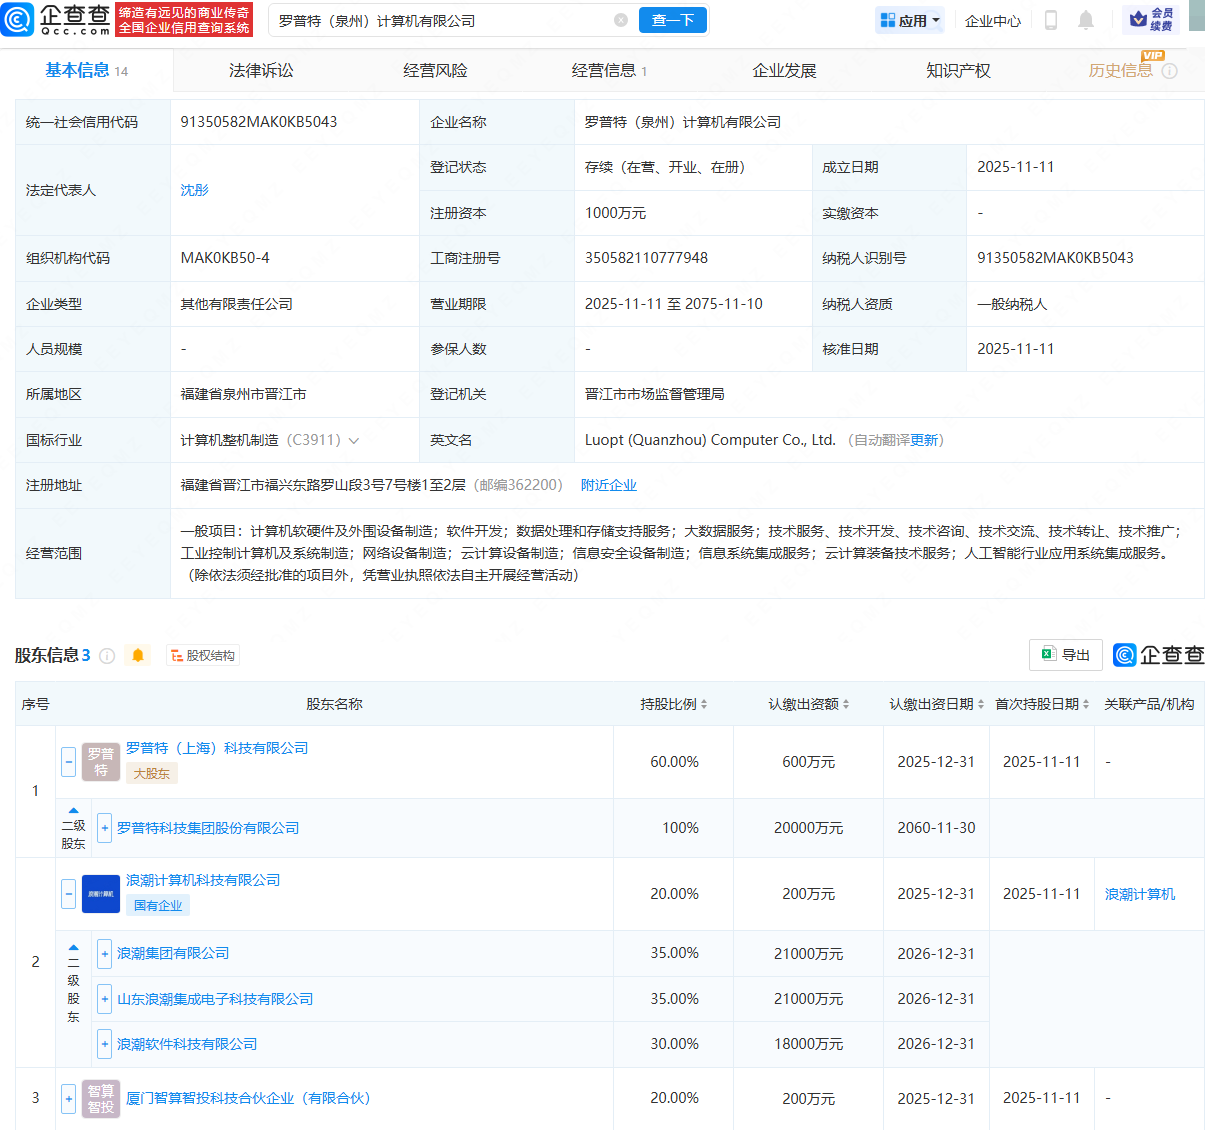This screenshot has width=1205, height=1130.
Task: Open notifications via the bell icon top right
Action: [x=1086, y=20]
